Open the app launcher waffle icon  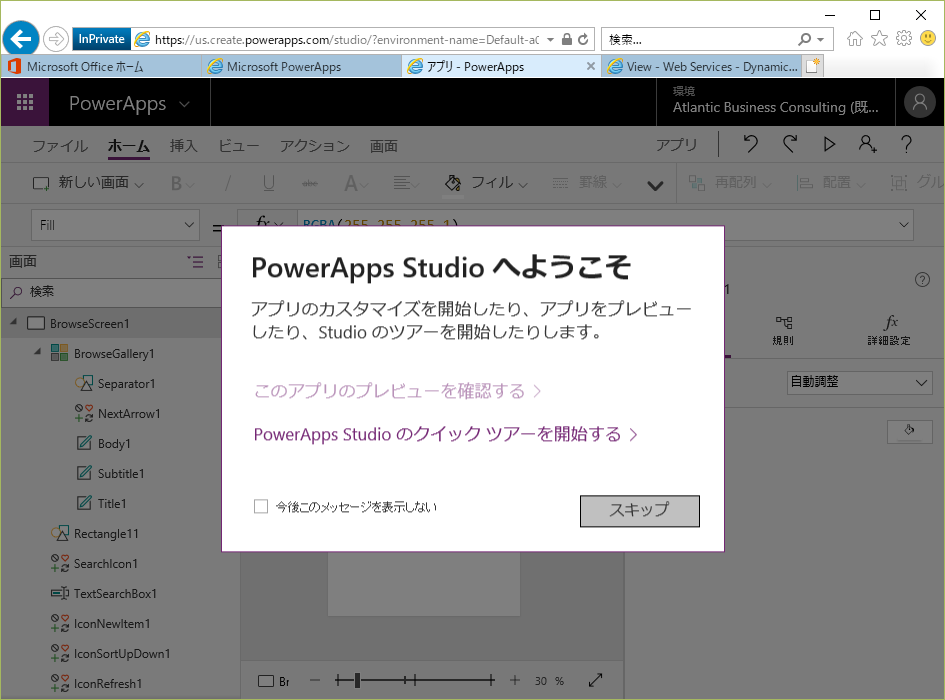pos(25,102)
